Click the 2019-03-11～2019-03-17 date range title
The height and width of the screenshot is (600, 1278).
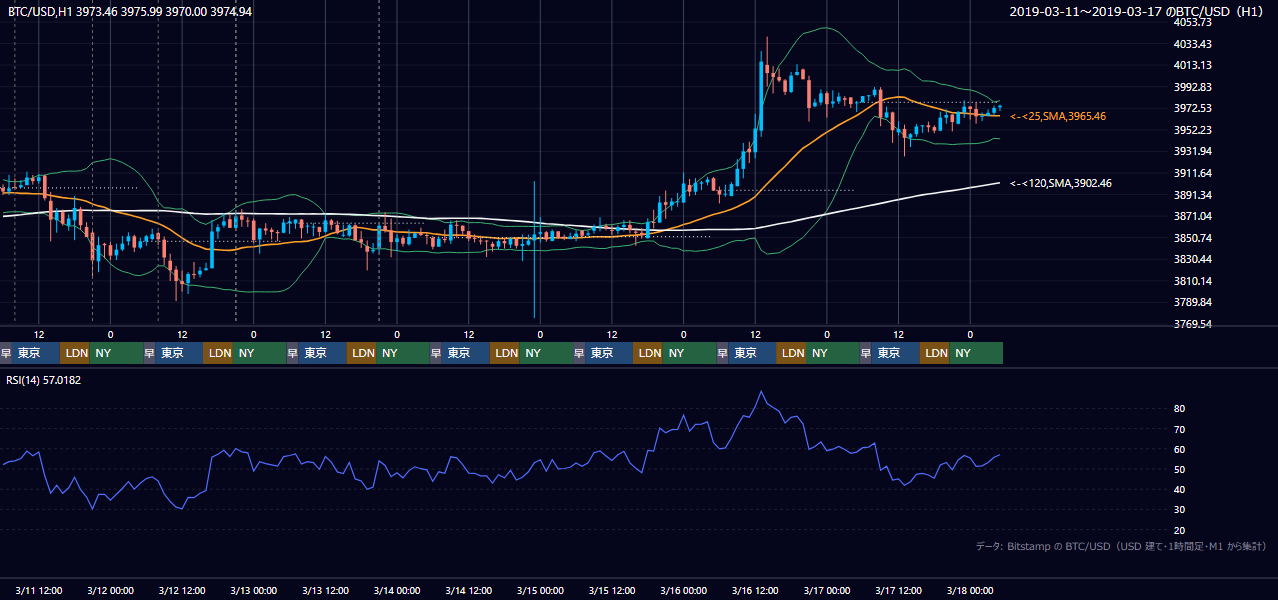pos(1137,12)
